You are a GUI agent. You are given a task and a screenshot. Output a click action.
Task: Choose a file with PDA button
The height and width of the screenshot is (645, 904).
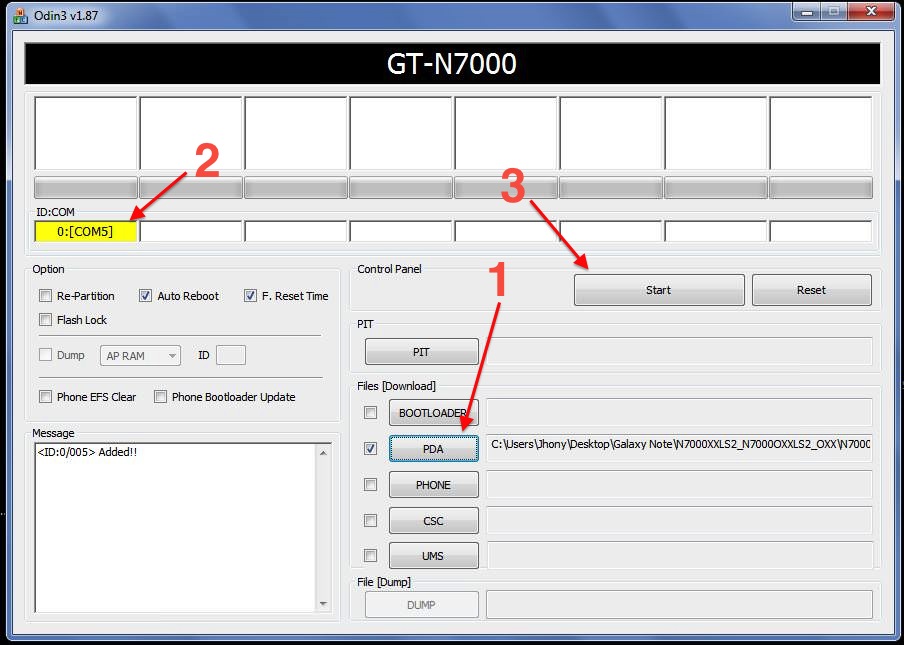432,449
